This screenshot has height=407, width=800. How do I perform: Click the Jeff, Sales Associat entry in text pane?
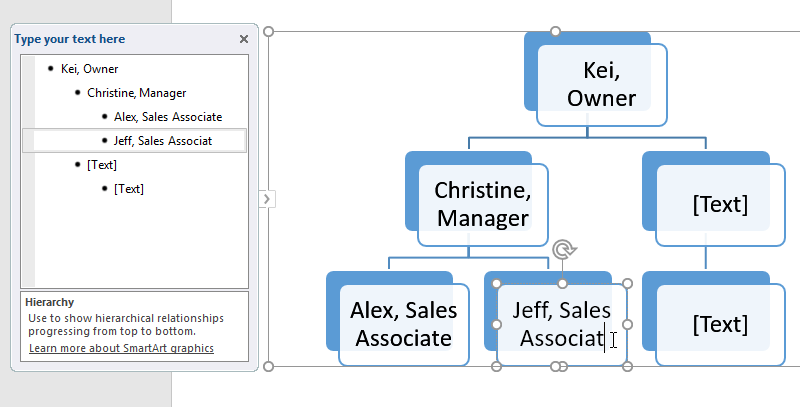pos(163,140)
